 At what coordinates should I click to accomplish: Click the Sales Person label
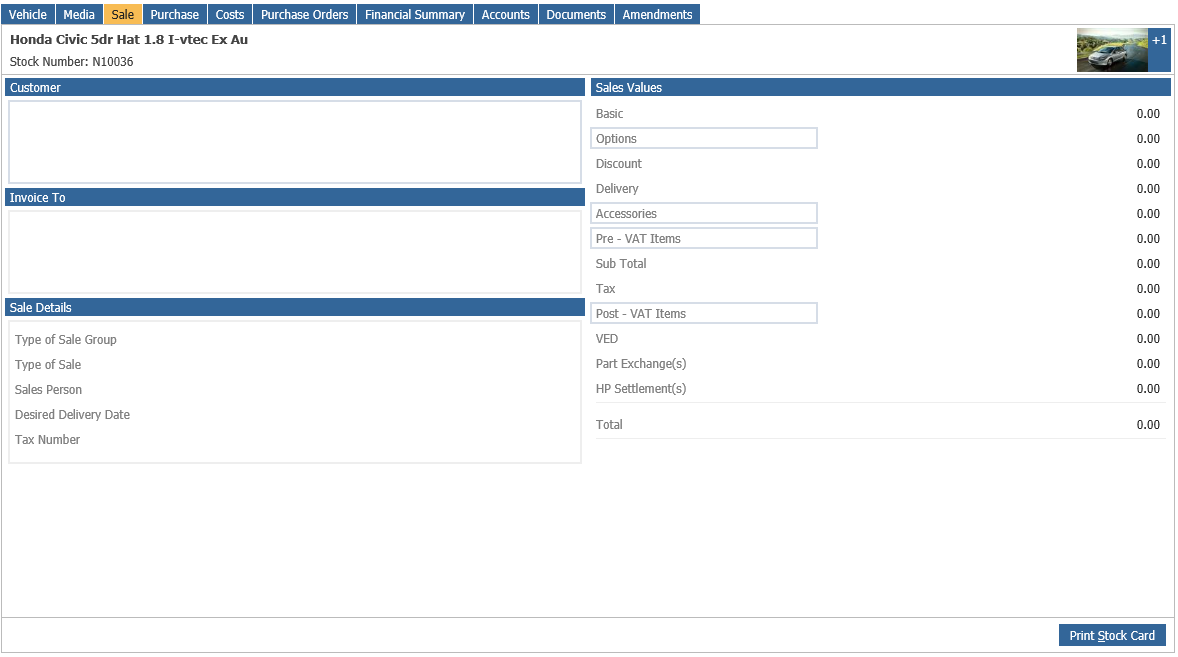coord(48,389)
